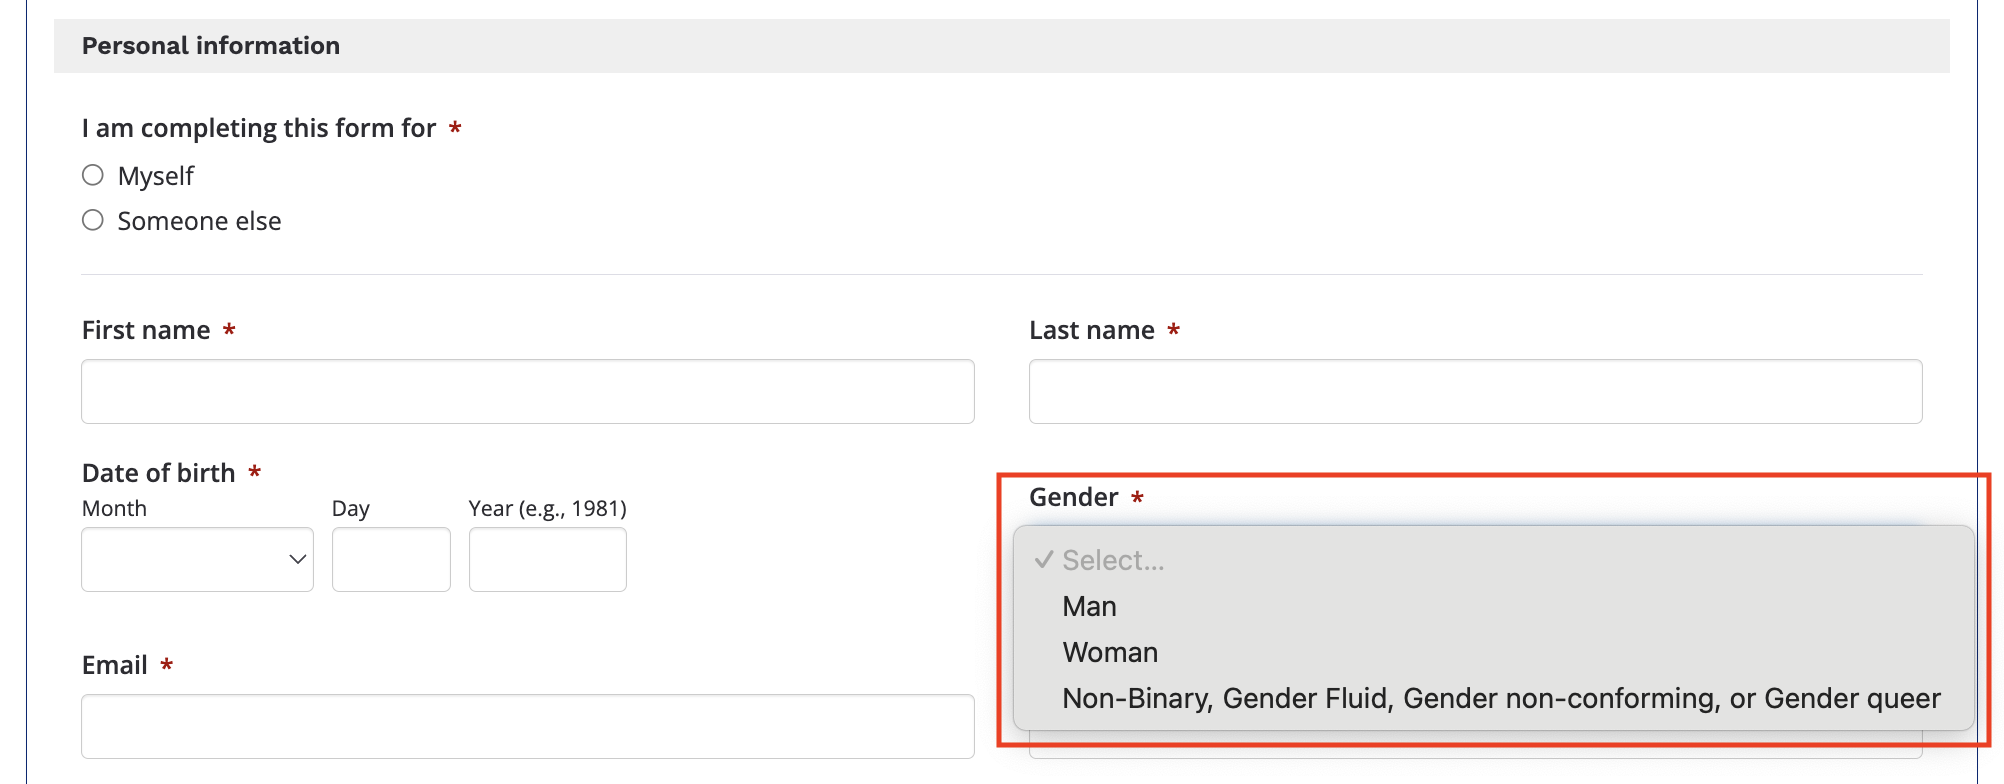Click the checkmark icon beside "Select..."
The height and width of the screenshot is (784, 2004).
(1044, 560)
